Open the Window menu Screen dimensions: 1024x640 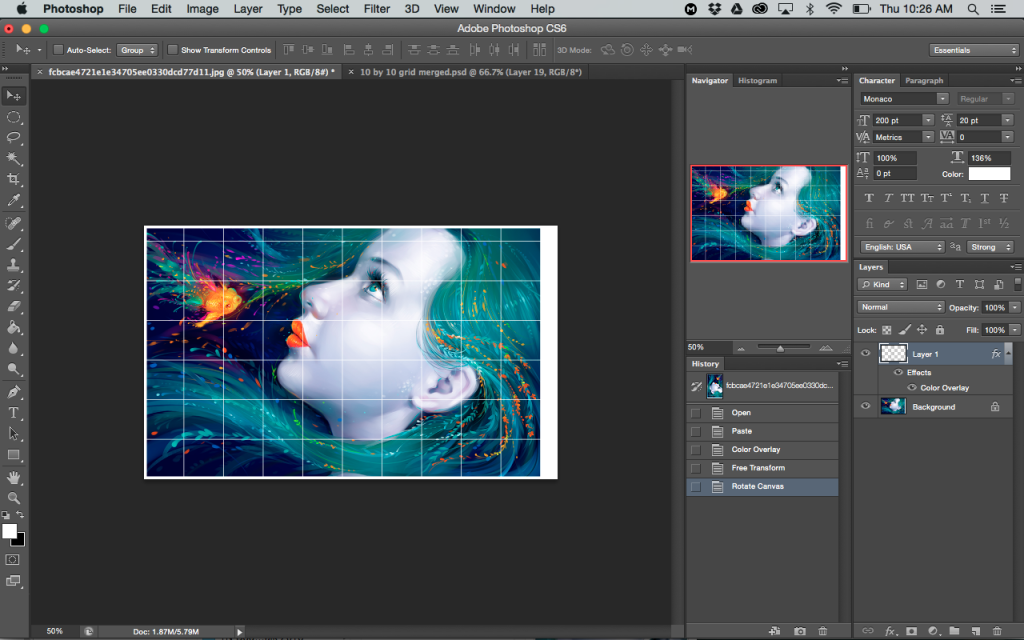coord(494,8)
